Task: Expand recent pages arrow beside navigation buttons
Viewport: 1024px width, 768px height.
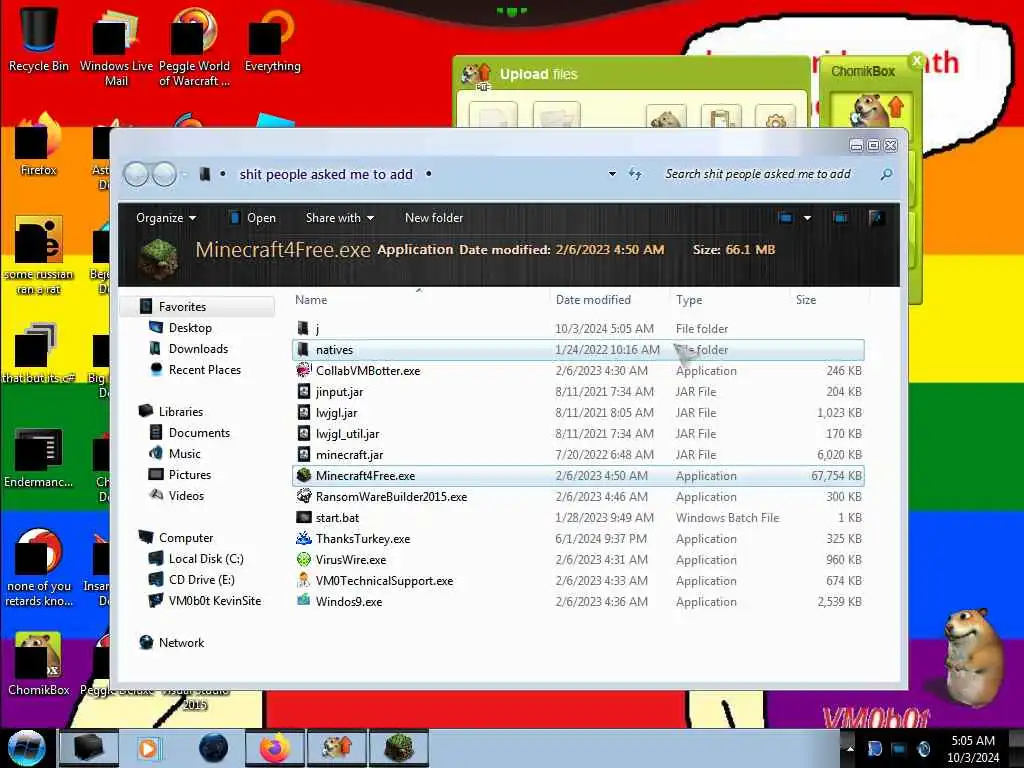Action: tap(184, 174)
